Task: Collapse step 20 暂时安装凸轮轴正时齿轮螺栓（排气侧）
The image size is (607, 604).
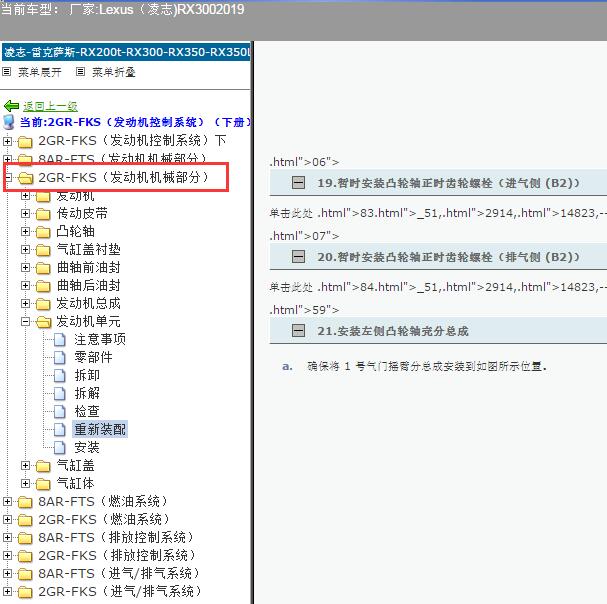Action: tap(298, 257)
